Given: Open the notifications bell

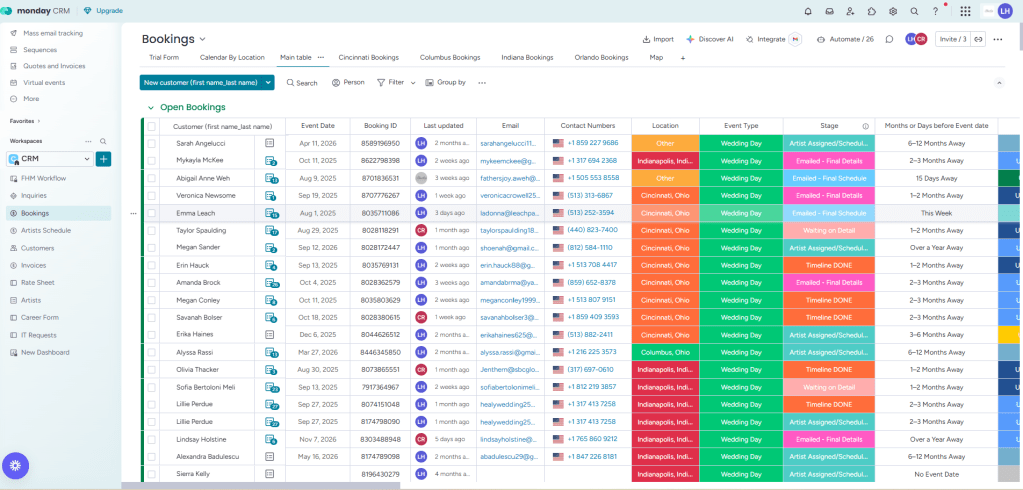Looking at the screenshot, I should pyautogui.click(x=808, y=11).
